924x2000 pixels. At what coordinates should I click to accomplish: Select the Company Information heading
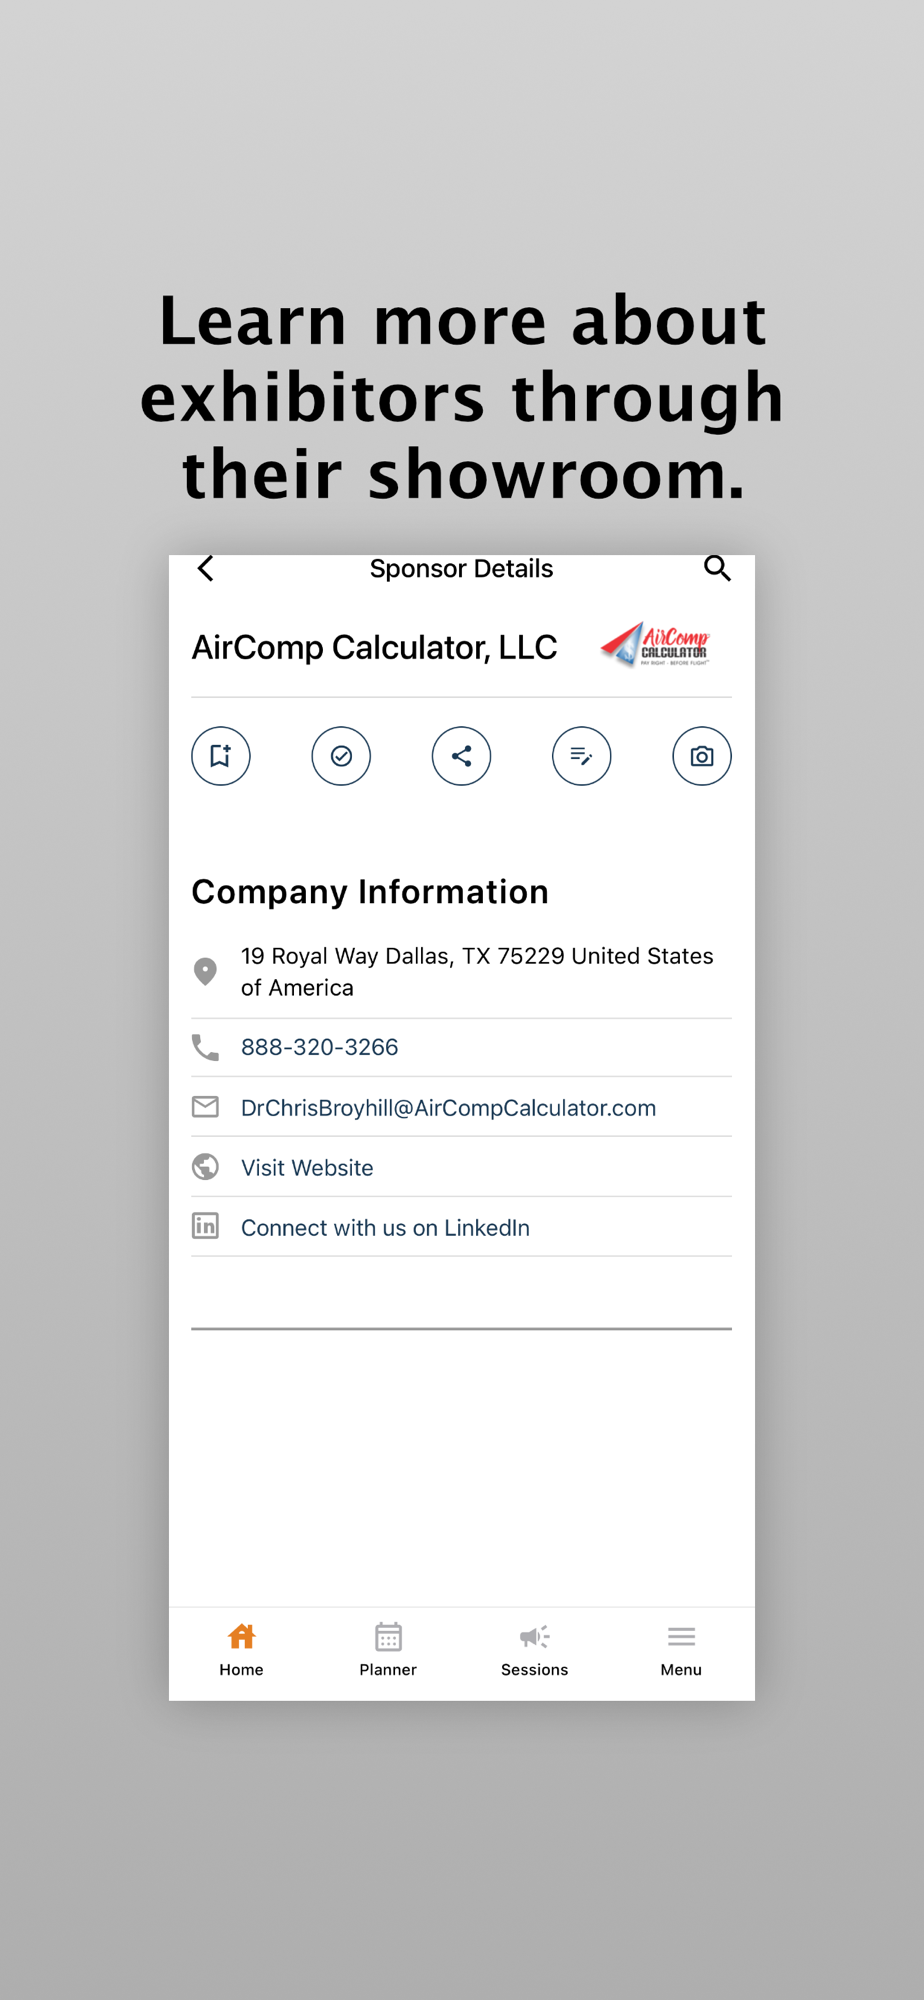tap(370, 892)
